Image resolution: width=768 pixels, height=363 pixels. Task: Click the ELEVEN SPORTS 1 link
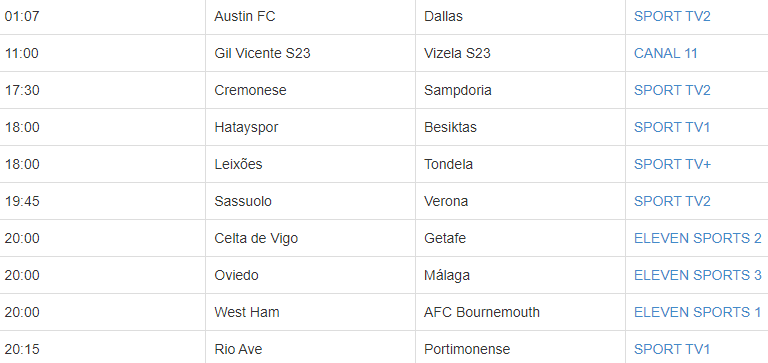[x=697, y=312]
